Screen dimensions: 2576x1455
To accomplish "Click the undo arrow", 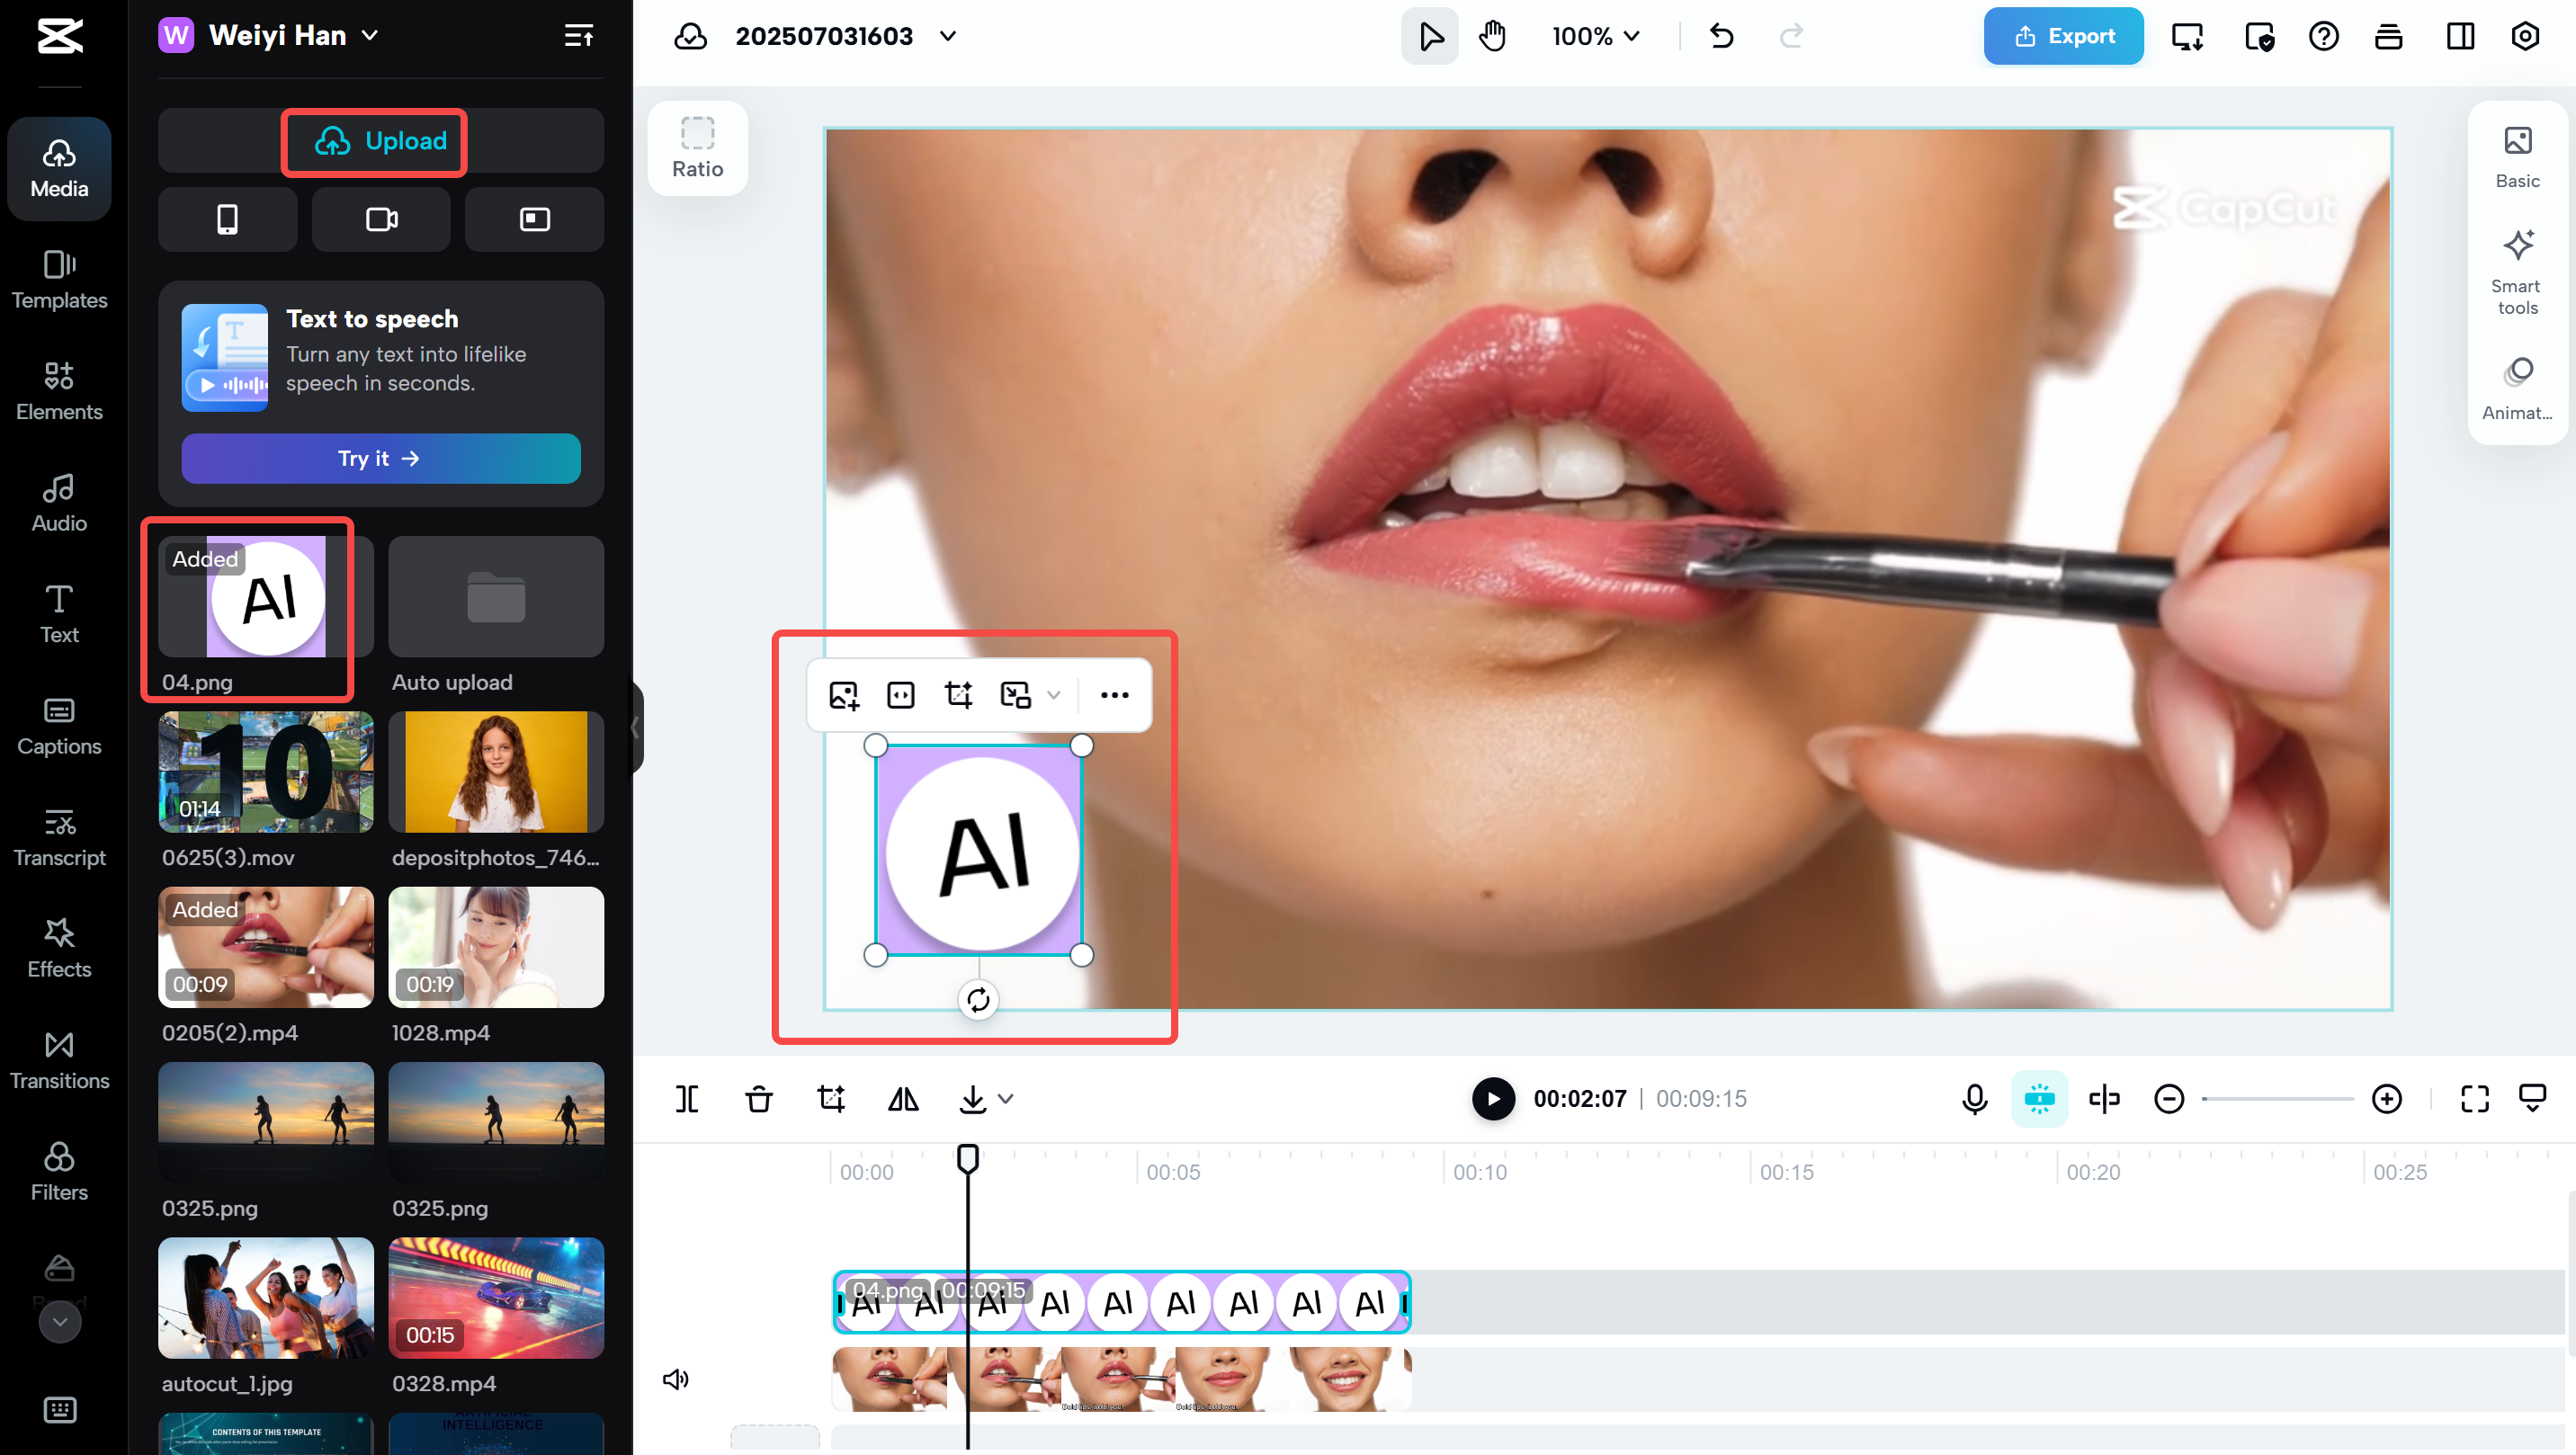I will tap(1721, 37).
